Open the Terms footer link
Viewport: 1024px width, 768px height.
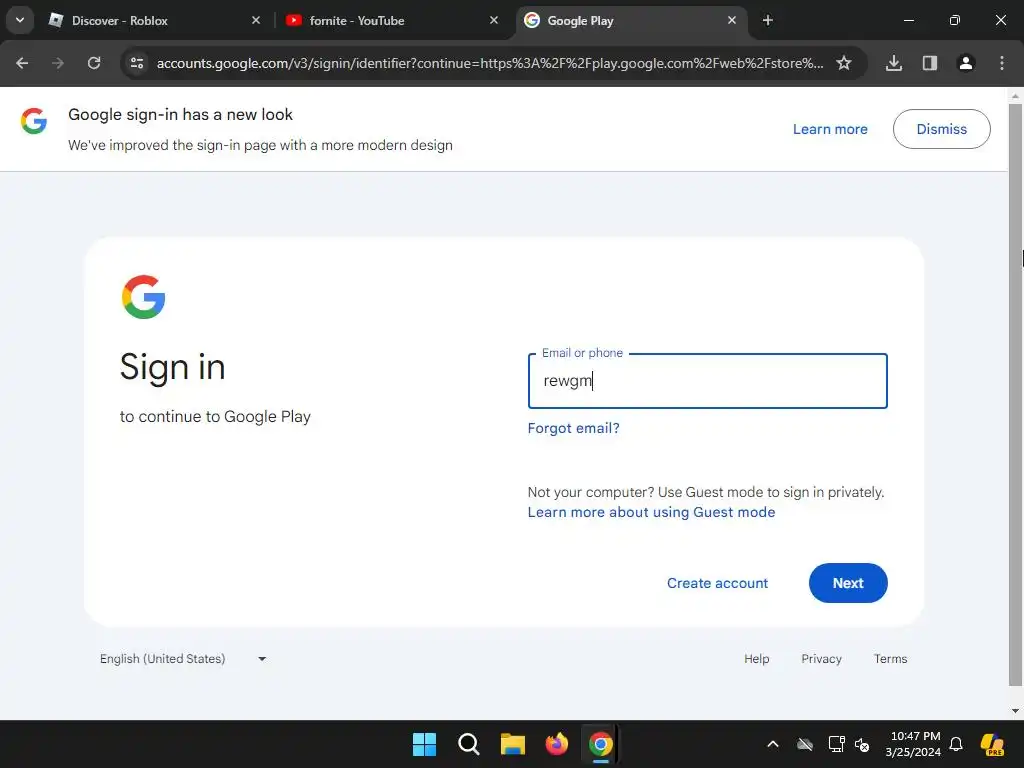(890, 658)
